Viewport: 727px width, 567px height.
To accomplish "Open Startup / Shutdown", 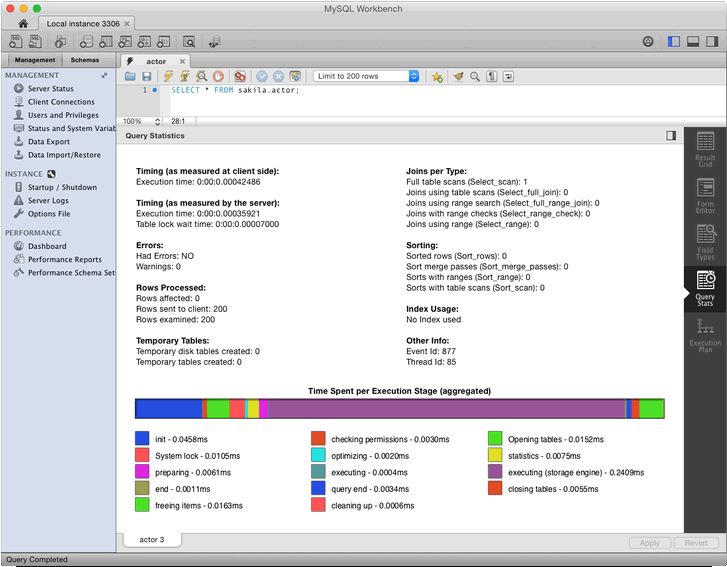I will pyautogui.click(x=62, y=187).
